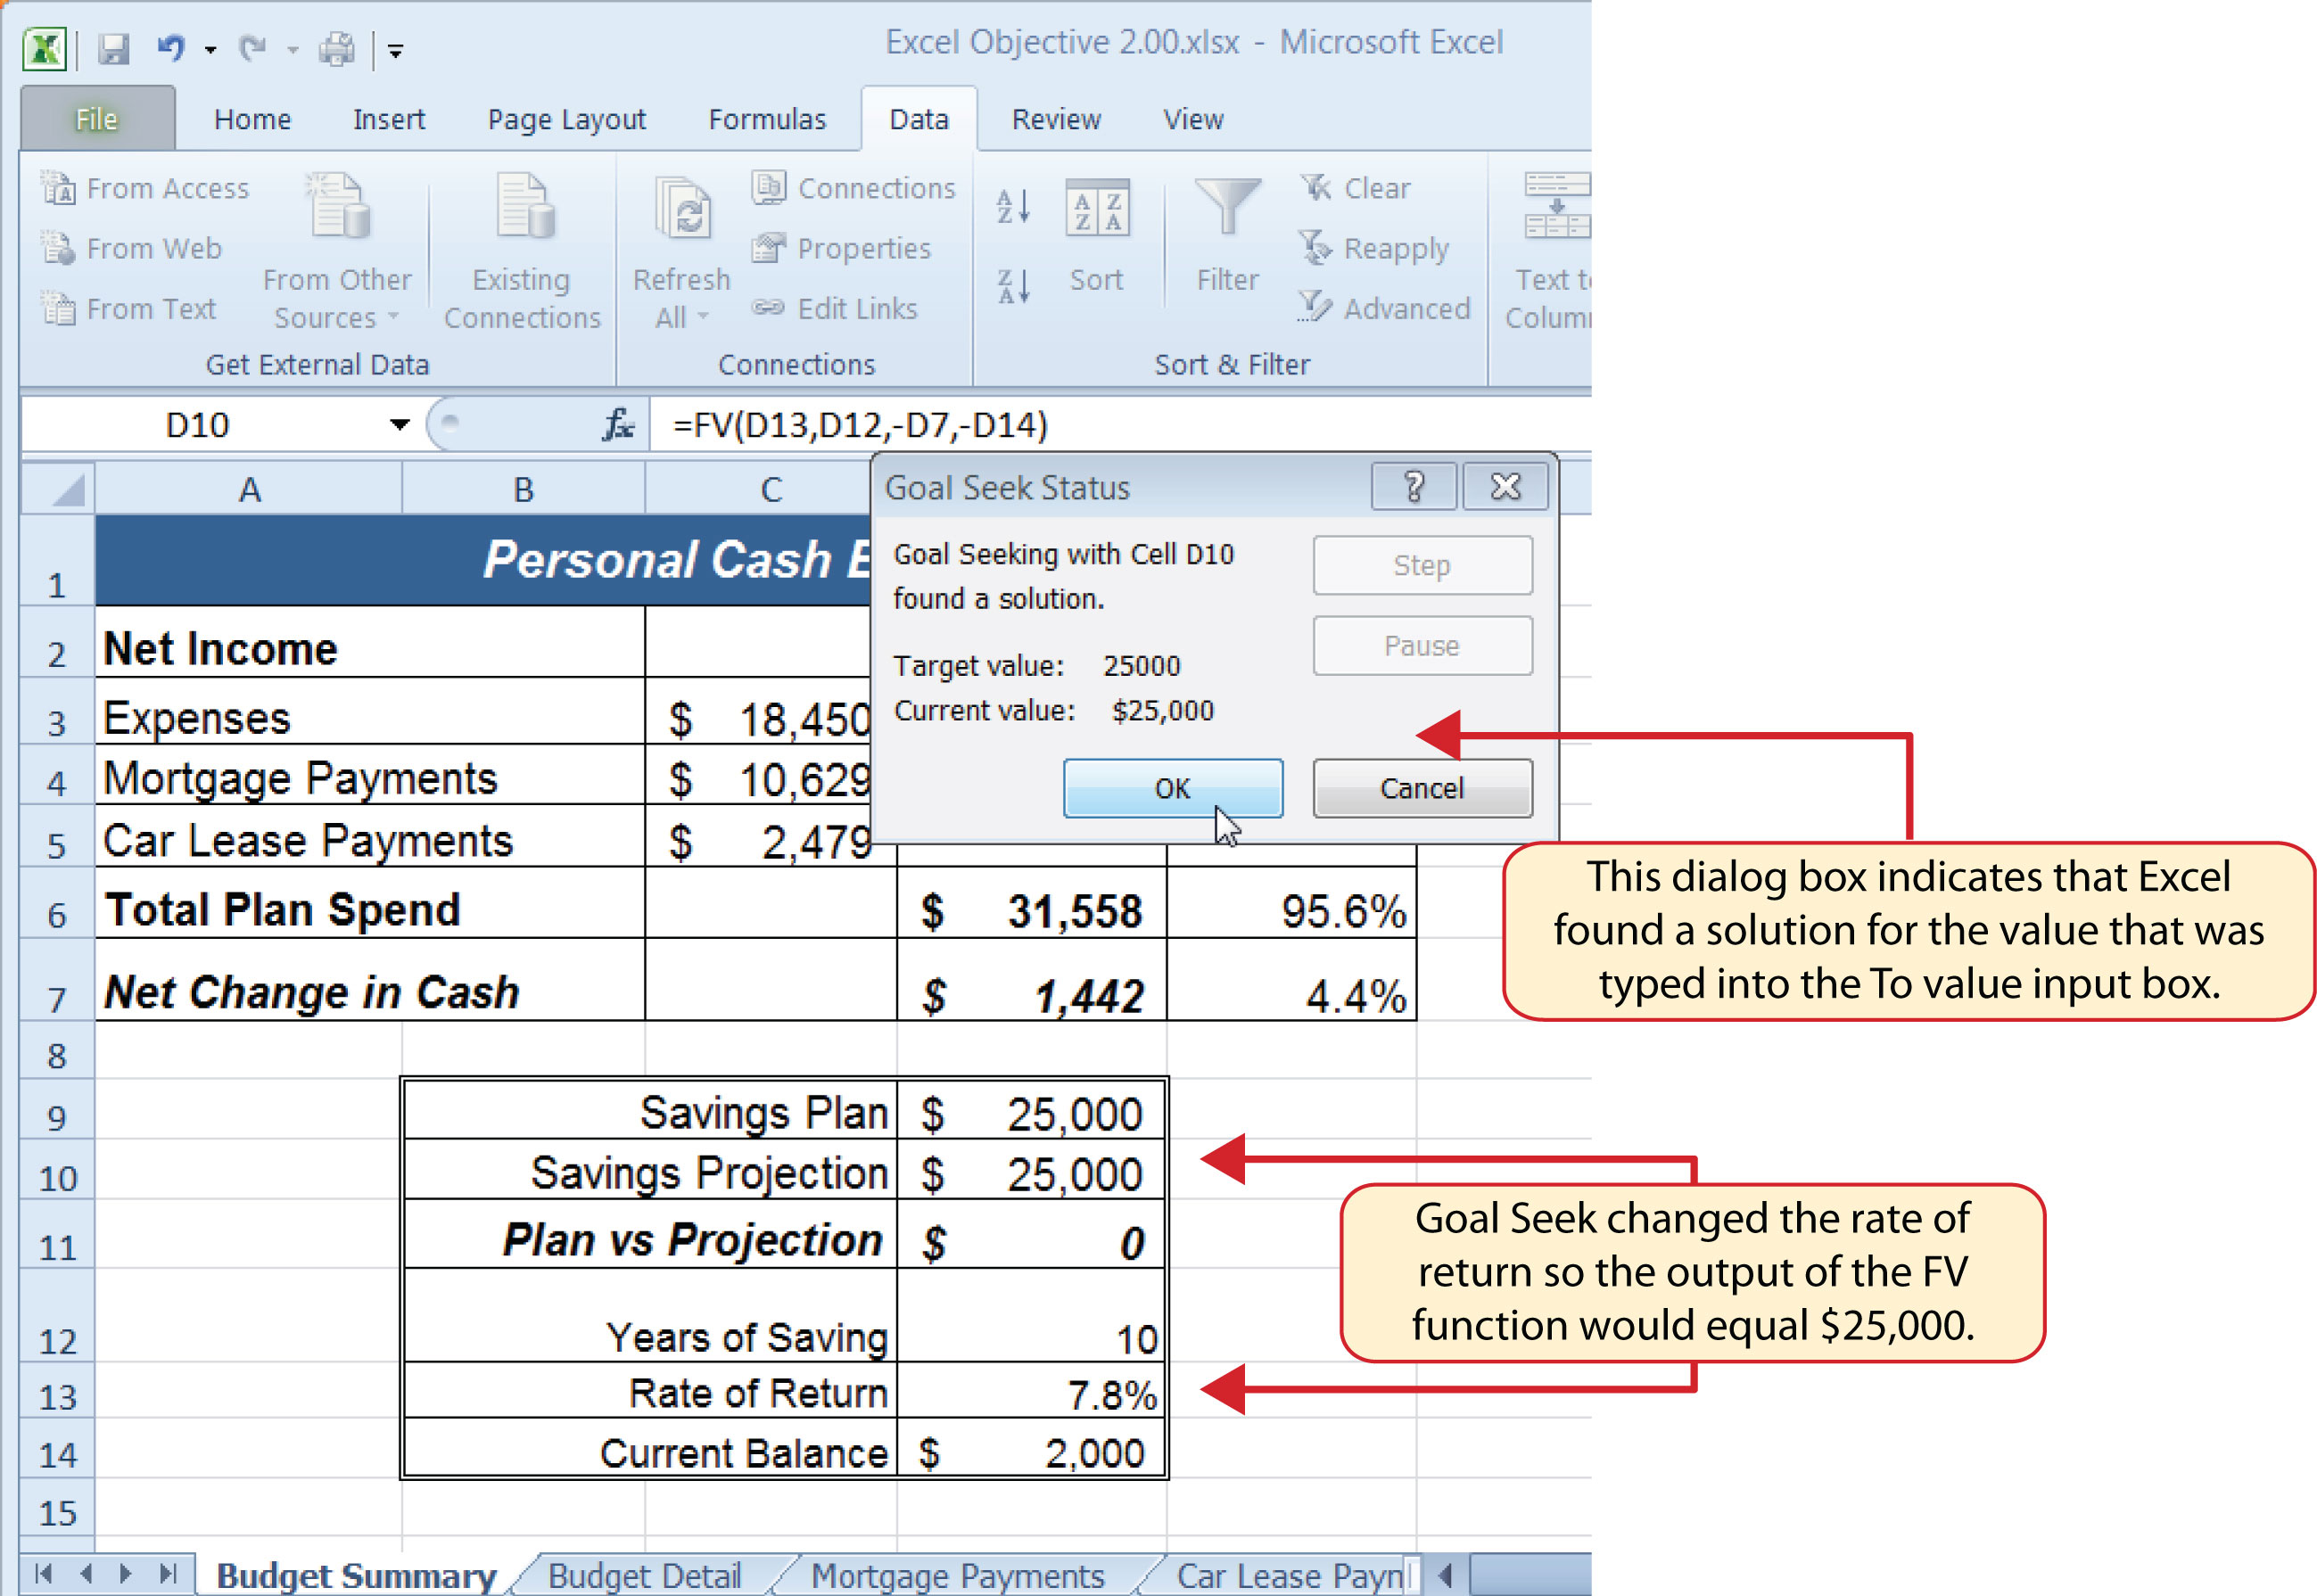Screen dimensions: 2317x1596
Task: Close the Goal Seek Status dialog
Action: click(1506, 487)
